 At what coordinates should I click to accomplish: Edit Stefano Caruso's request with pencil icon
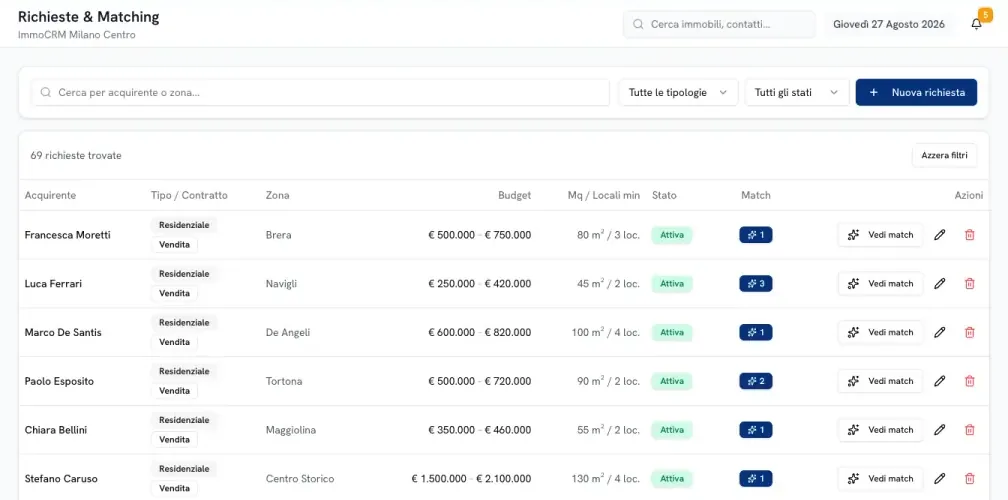(939, 479)
